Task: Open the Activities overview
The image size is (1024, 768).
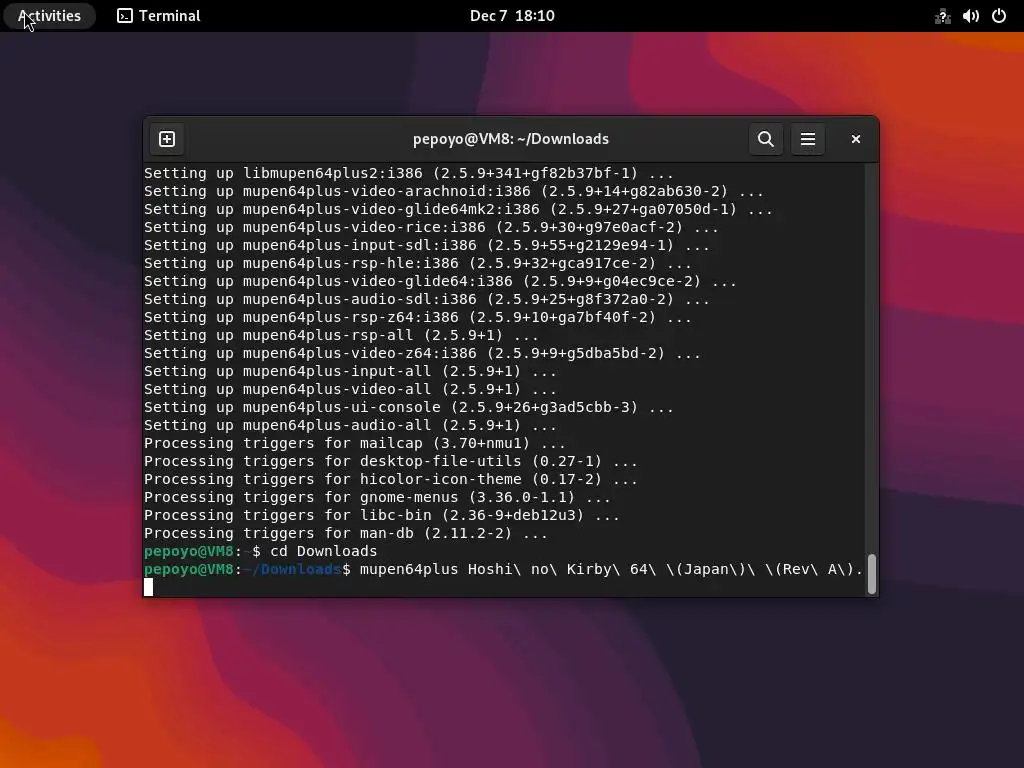Action: click(50, 16)
